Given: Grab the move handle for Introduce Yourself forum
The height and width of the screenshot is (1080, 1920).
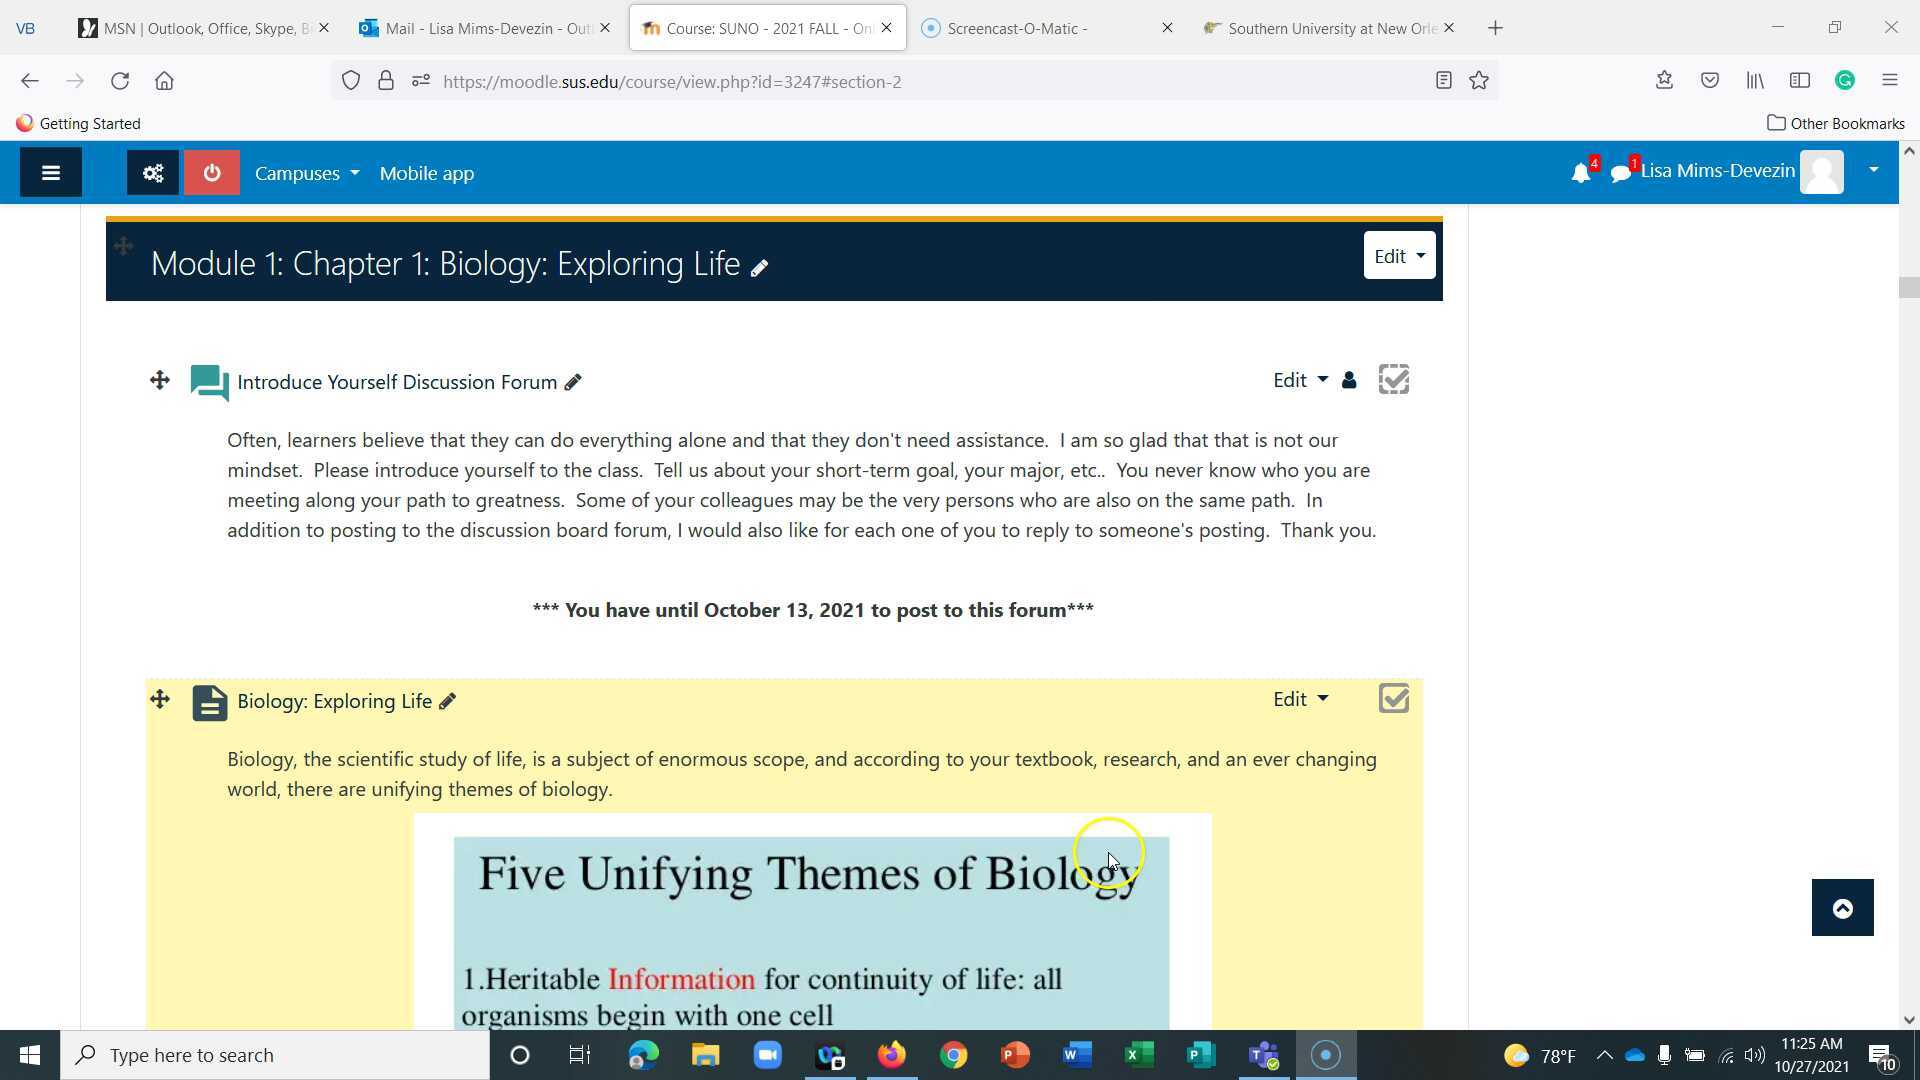Looking at the screenshot, I should click(x=159, y=381).
